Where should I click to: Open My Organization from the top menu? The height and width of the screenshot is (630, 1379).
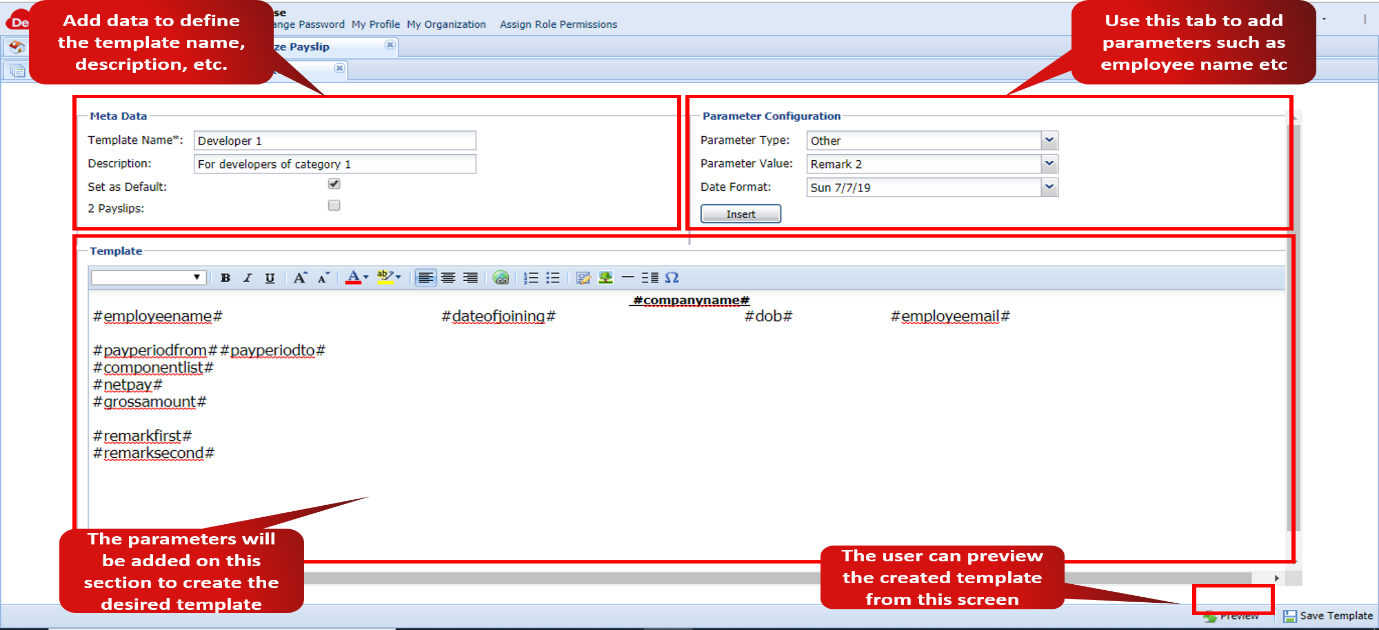446,24
